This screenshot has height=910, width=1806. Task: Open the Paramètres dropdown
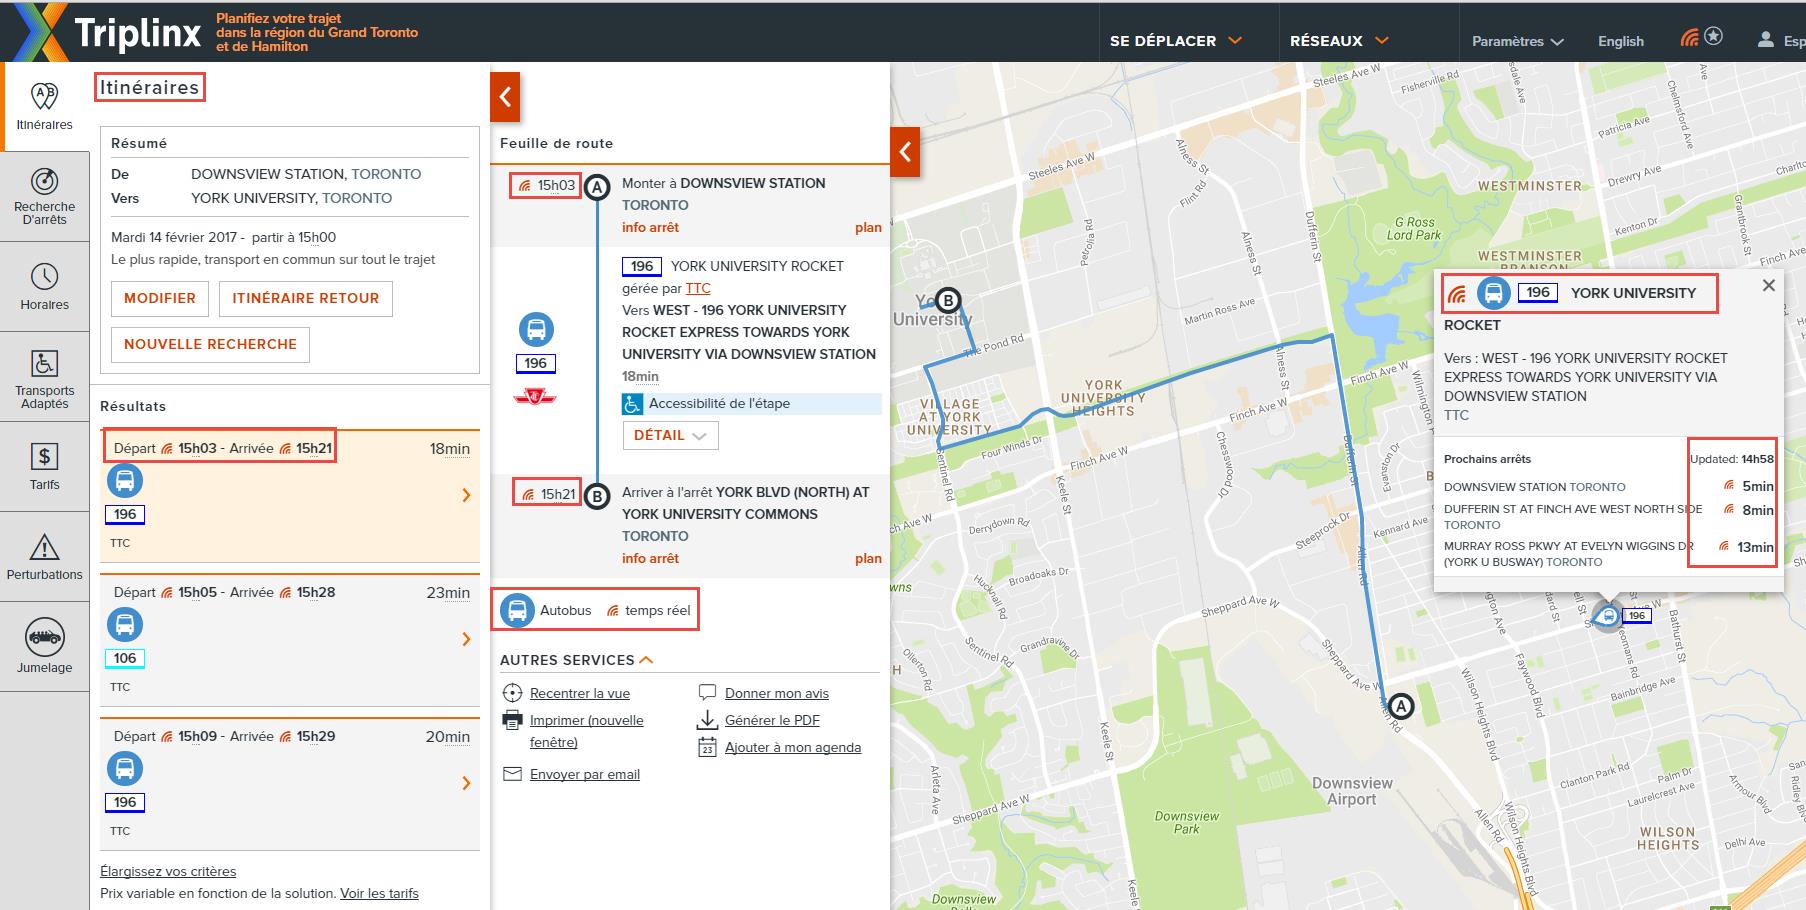pos(1517,41)
